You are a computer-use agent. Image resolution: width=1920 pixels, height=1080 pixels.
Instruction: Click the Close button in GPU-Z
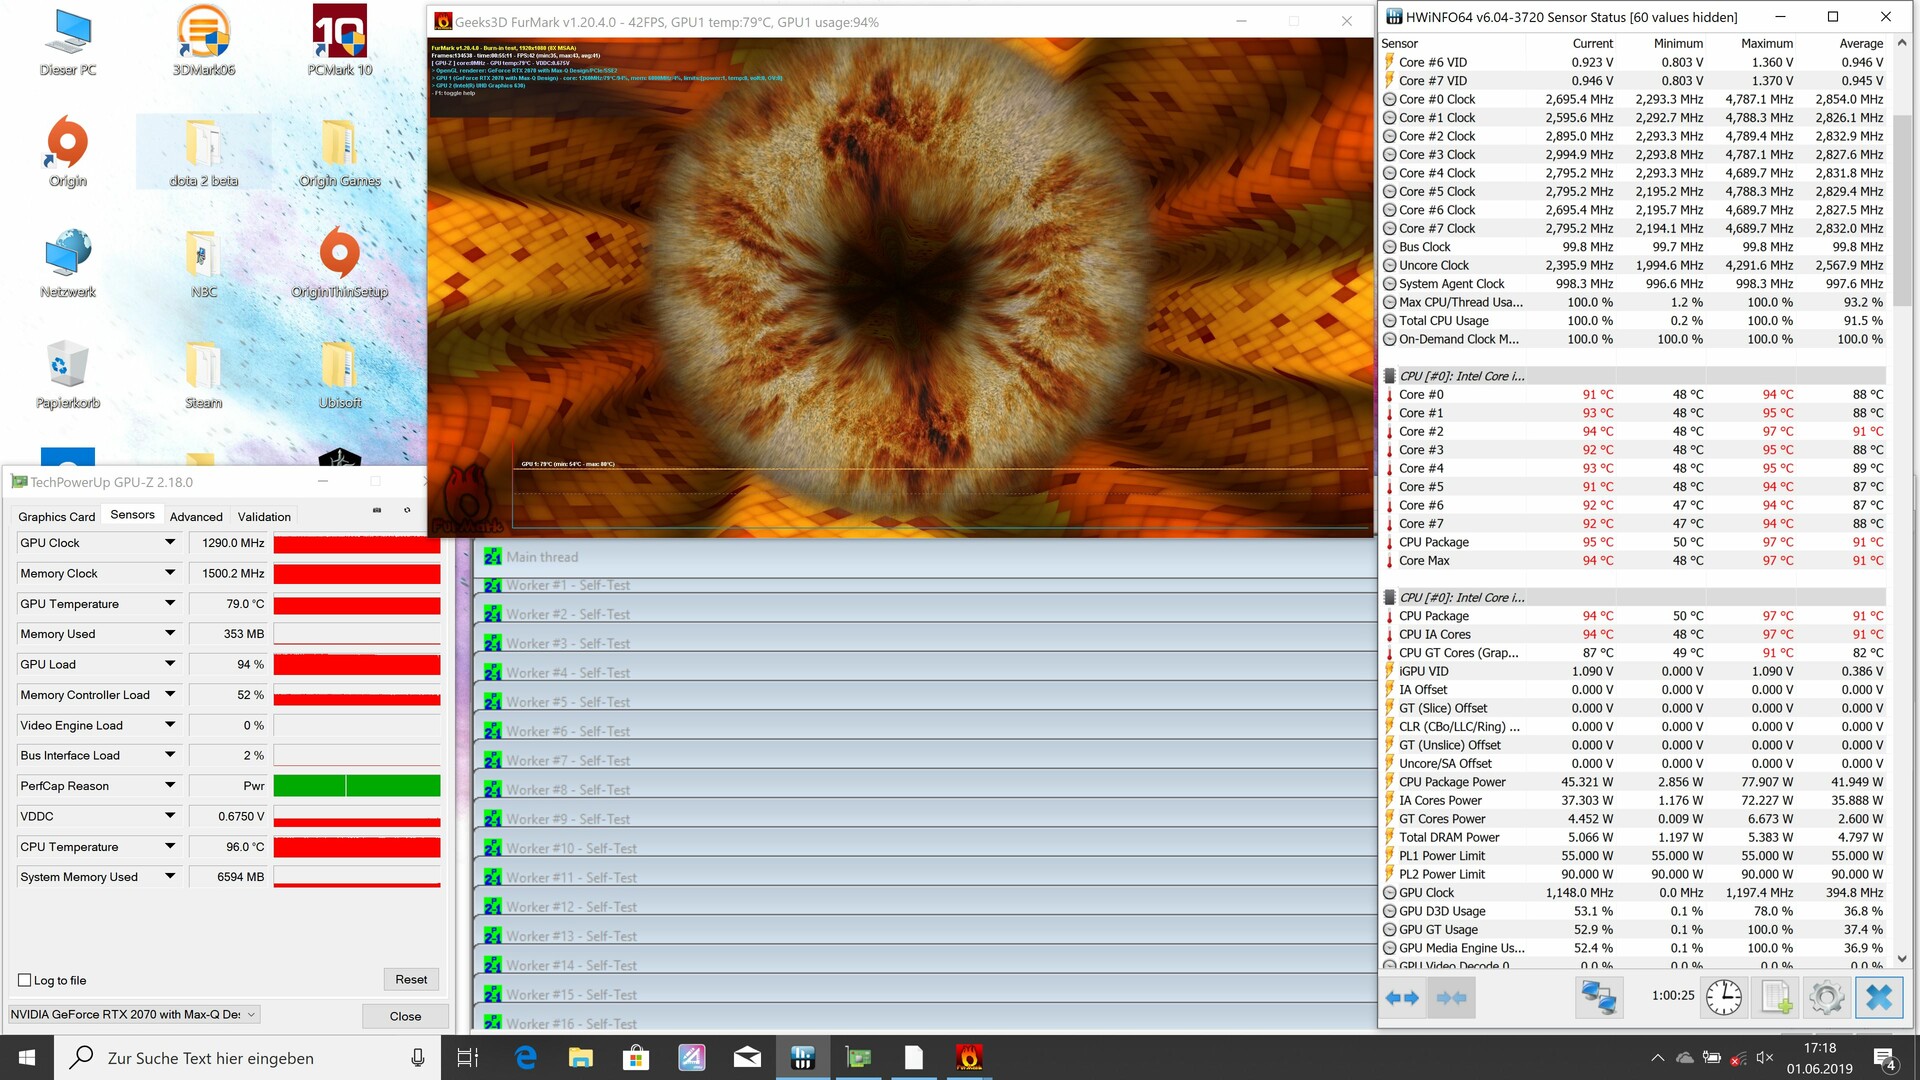(405, 1016)
